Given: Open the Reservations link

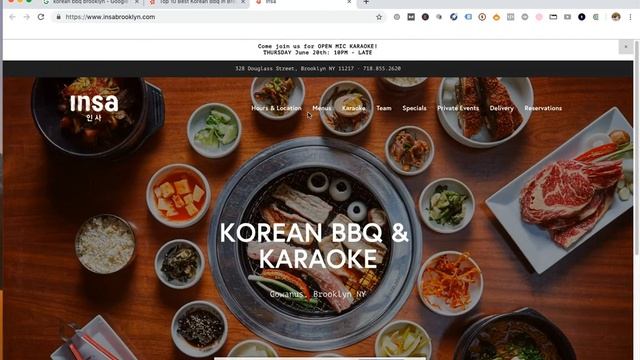Looking at the screenshot, I should click(543, 108).
